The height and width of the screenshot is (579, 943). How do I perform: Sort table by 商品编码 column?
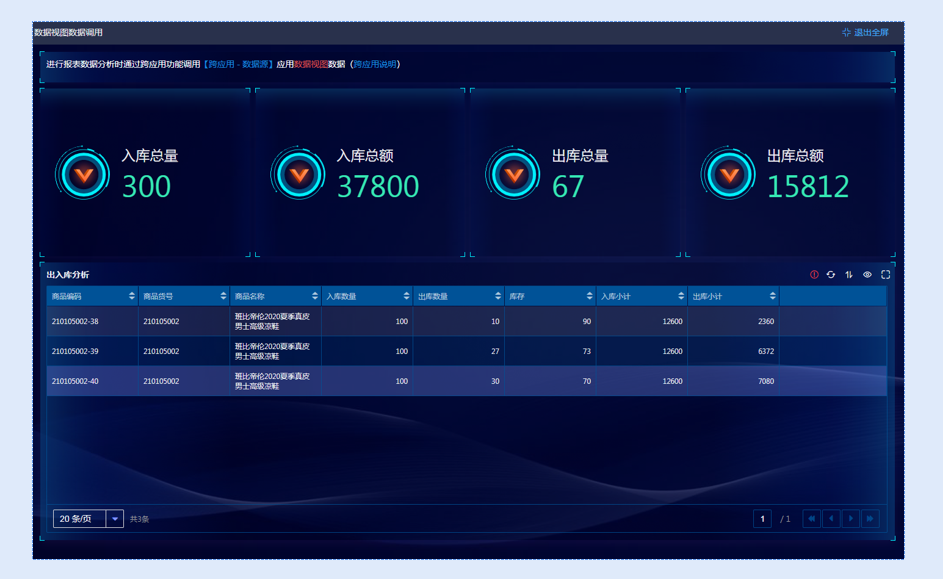click(x=132, y=296)
